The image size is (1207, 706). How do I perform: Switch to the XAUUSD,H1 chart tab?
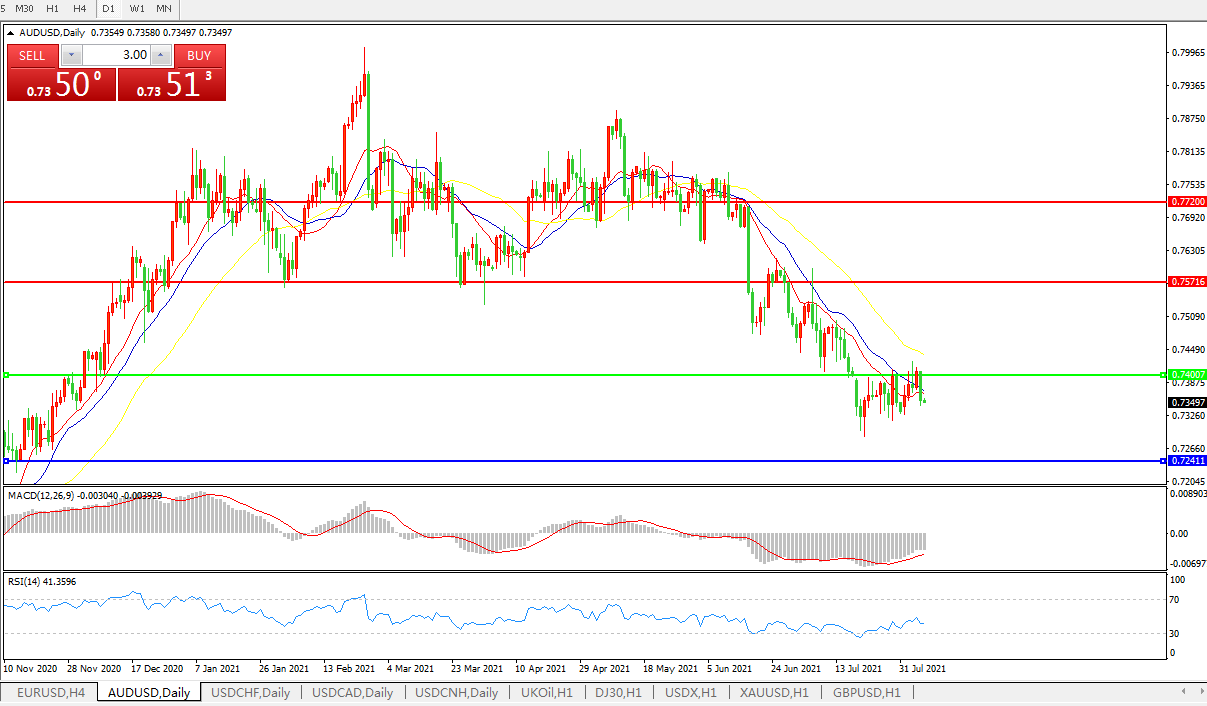point(774,692)
